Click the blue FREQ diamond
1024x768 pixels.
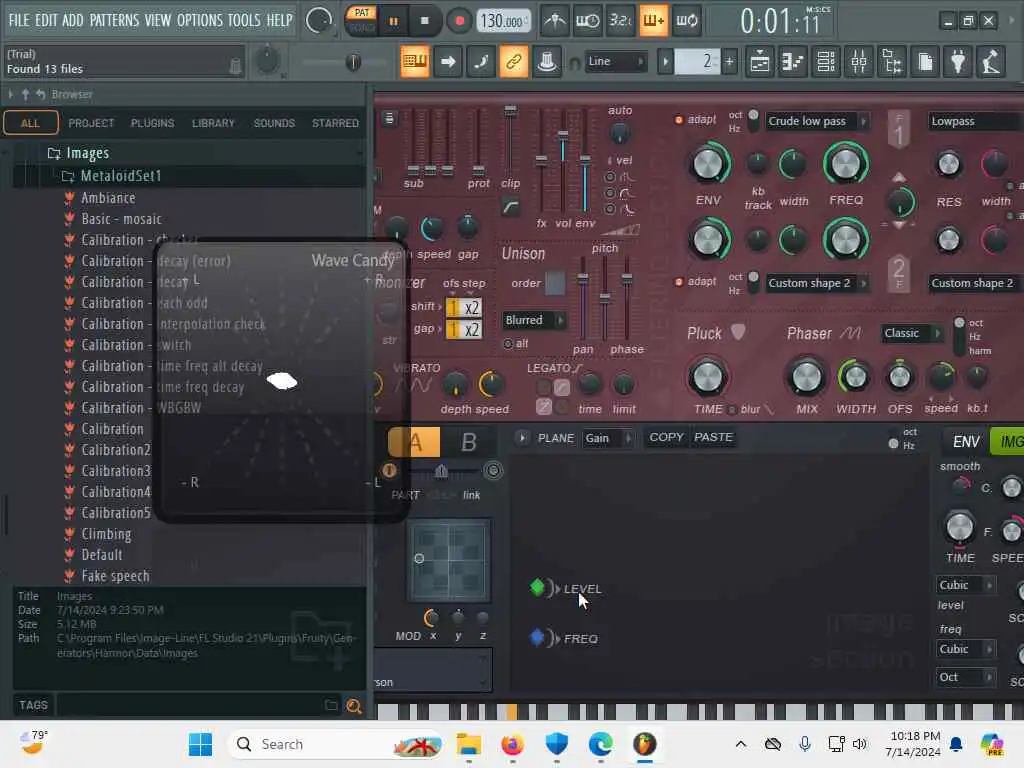pyautogui.click(x=537, y=637)
